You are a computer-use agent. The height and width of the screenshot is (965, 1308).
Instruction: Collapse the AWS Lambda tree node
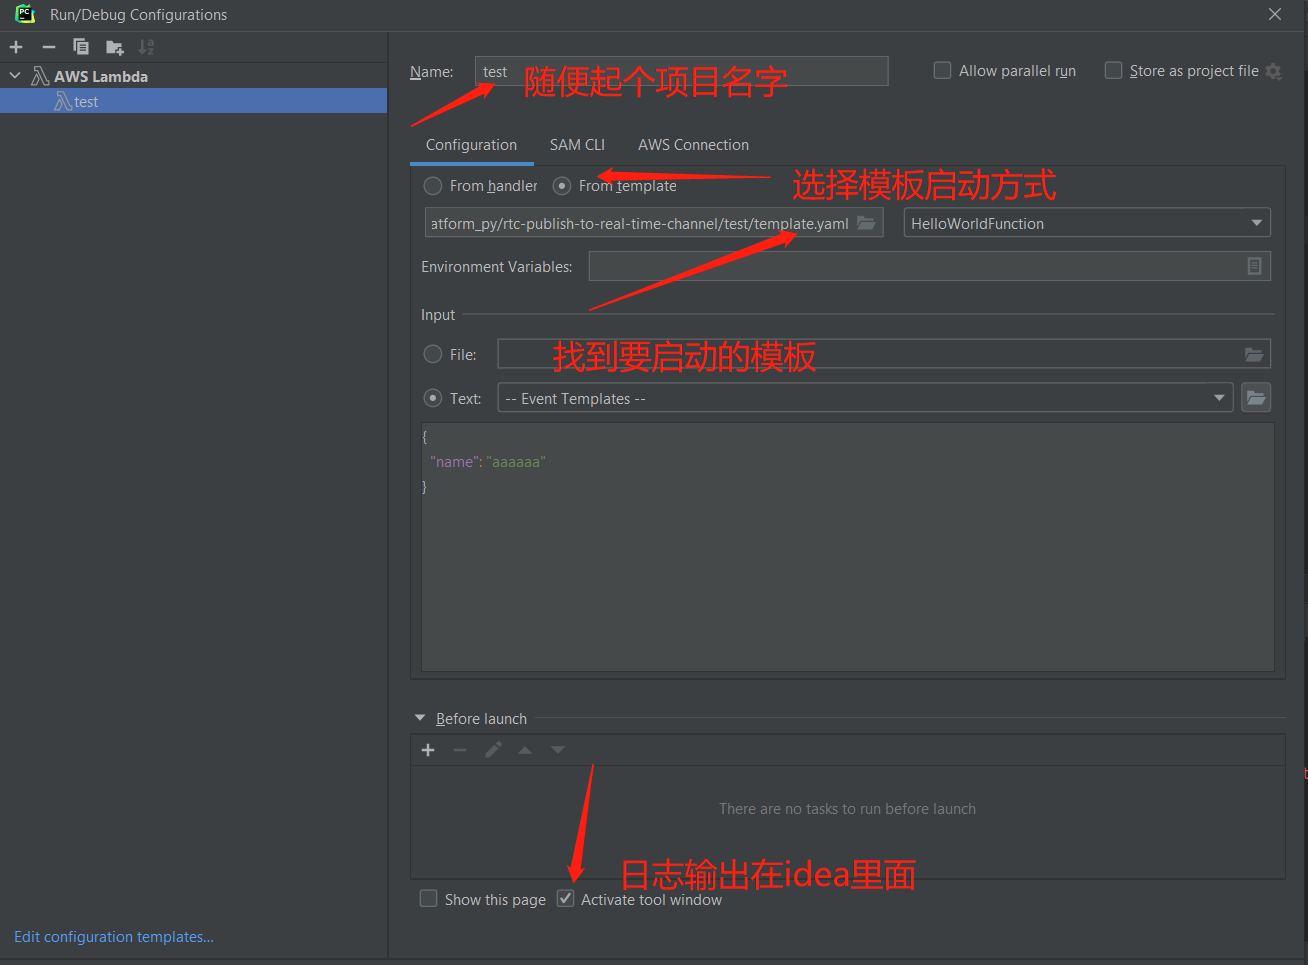point(15,76)
